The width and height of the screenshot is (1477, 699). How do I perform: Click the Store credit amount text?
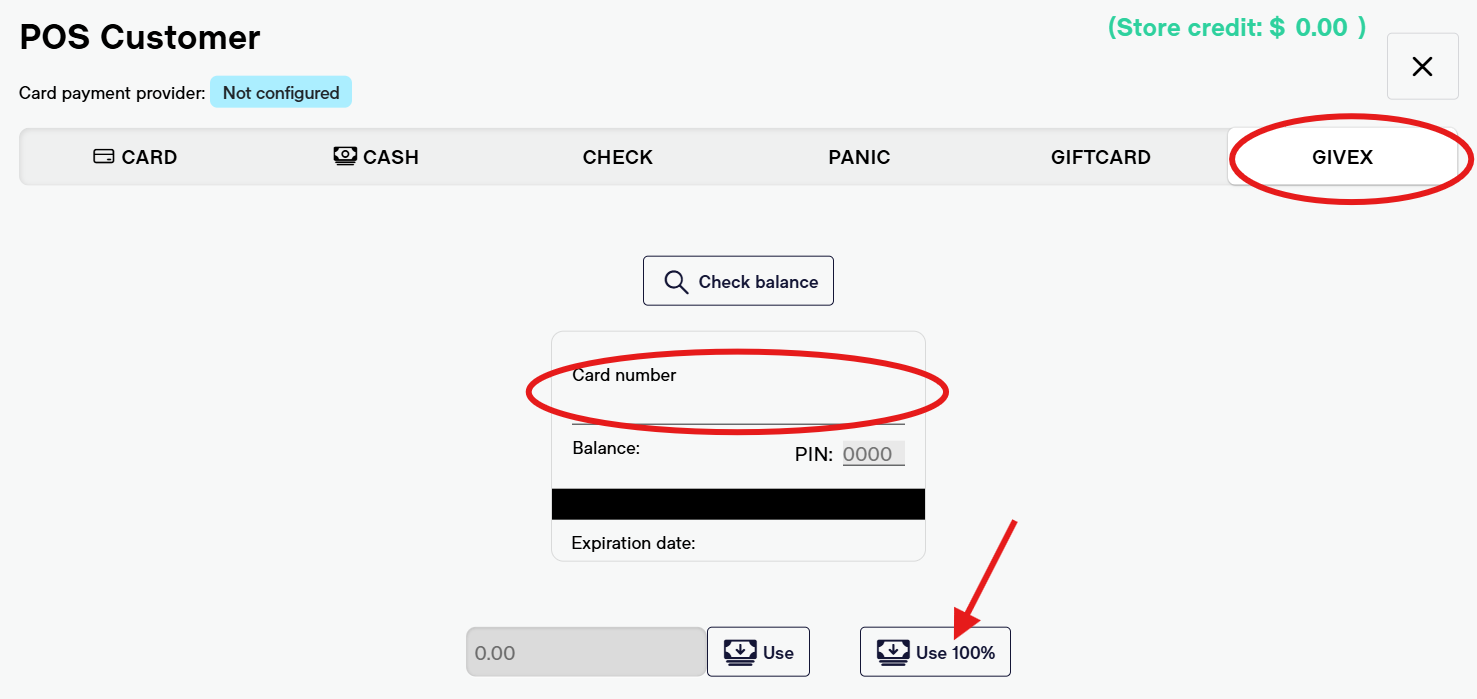tap(1236, 28)
